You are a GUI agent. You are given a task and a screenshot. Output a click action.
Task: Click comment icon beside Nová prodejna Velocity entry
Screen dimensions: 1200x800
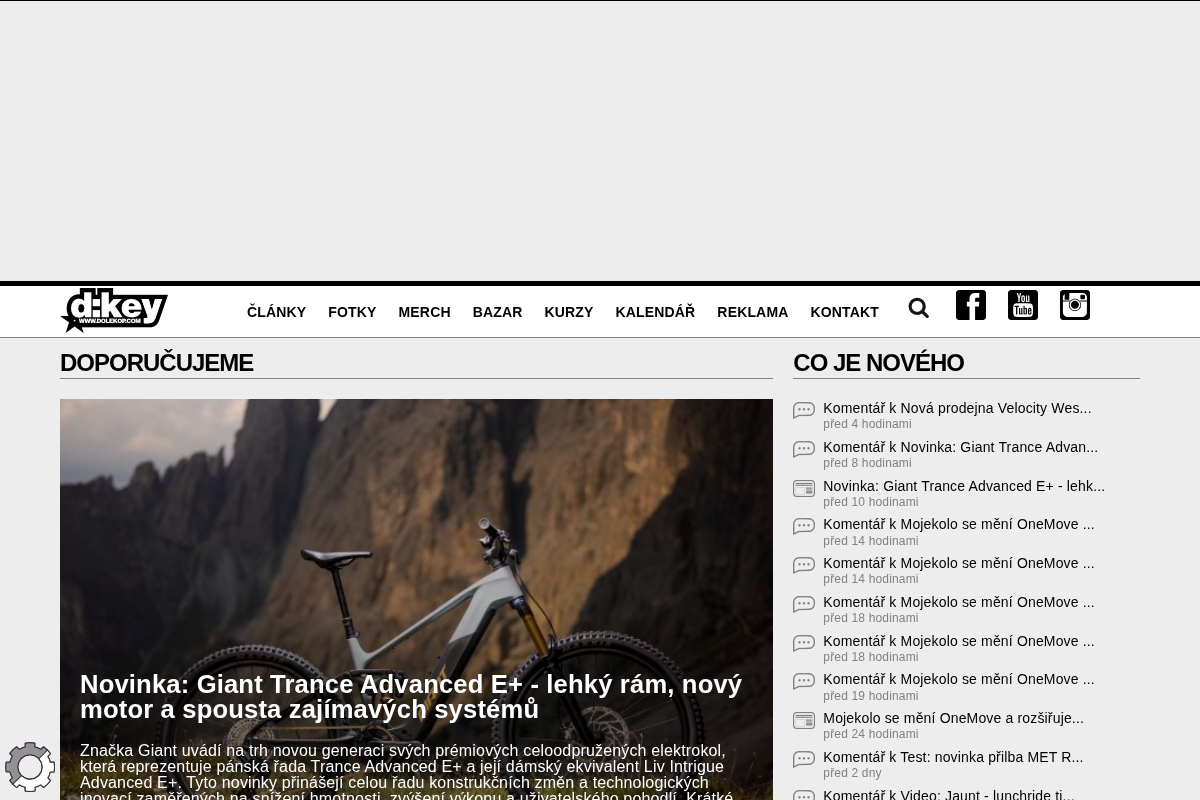point(804,410)
